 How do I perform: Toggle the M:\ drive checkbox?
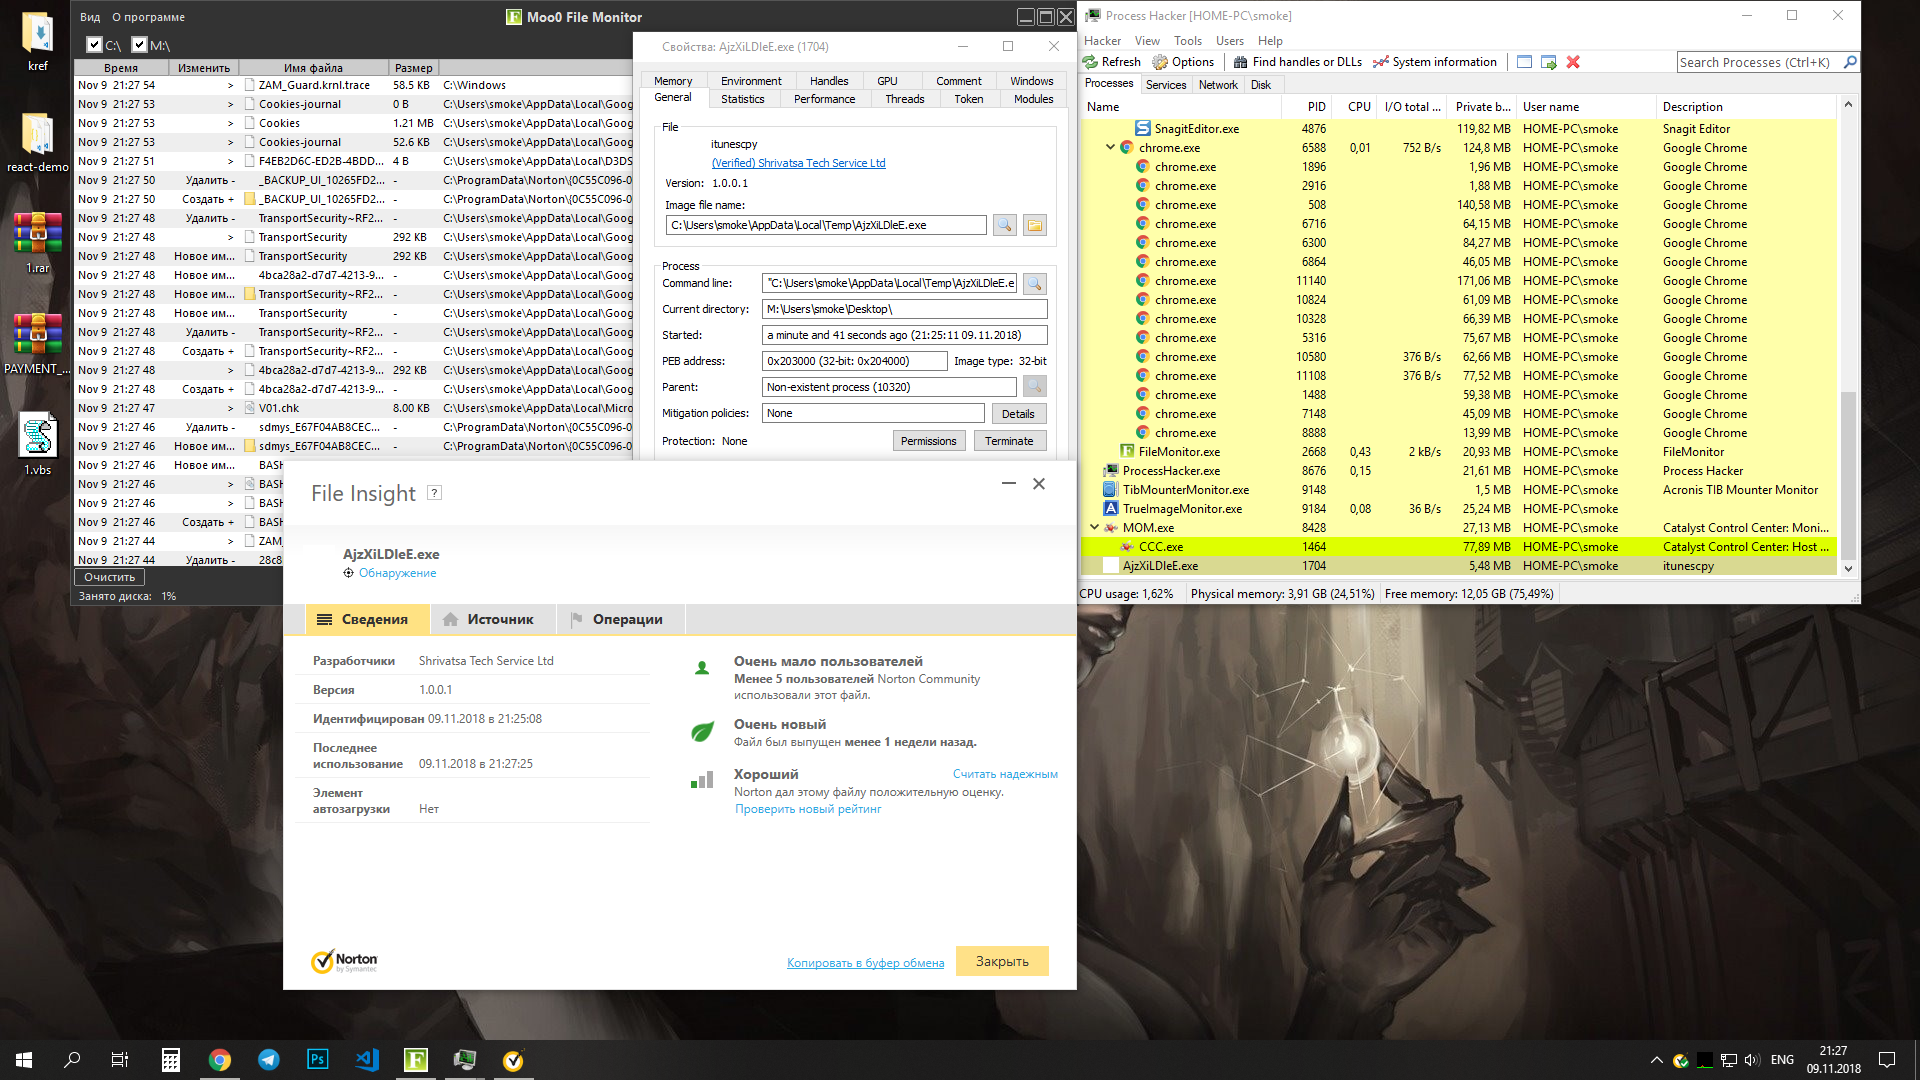[139, 45]
